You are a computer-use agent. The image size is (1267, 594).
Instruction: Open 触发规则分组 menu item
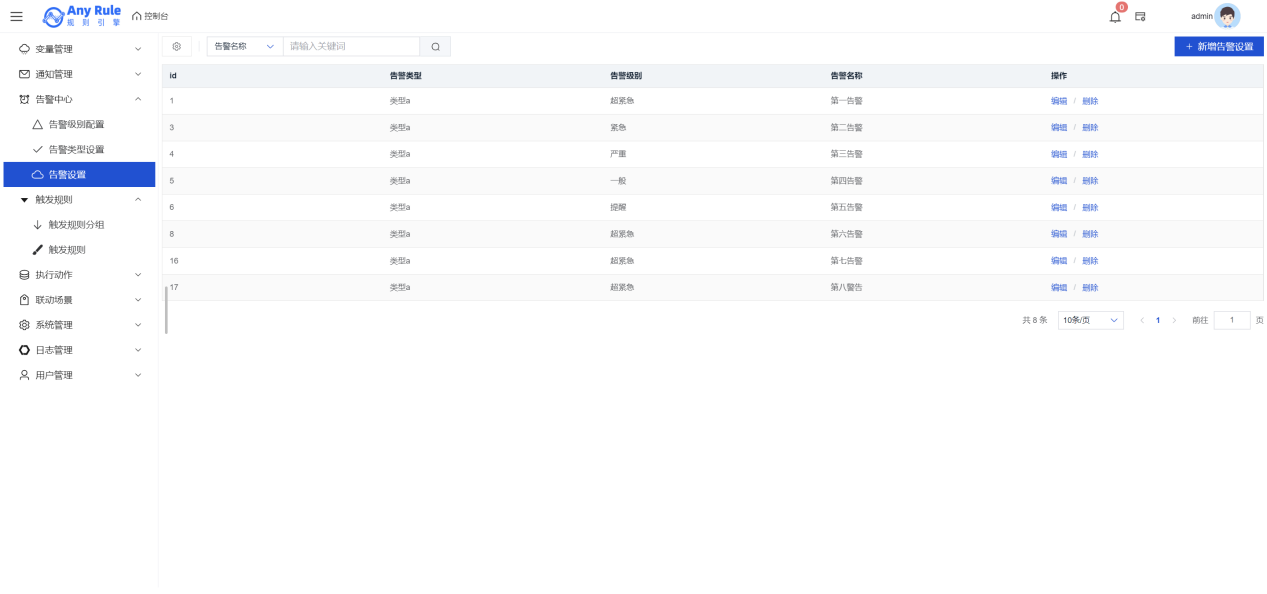click(79, 224)
